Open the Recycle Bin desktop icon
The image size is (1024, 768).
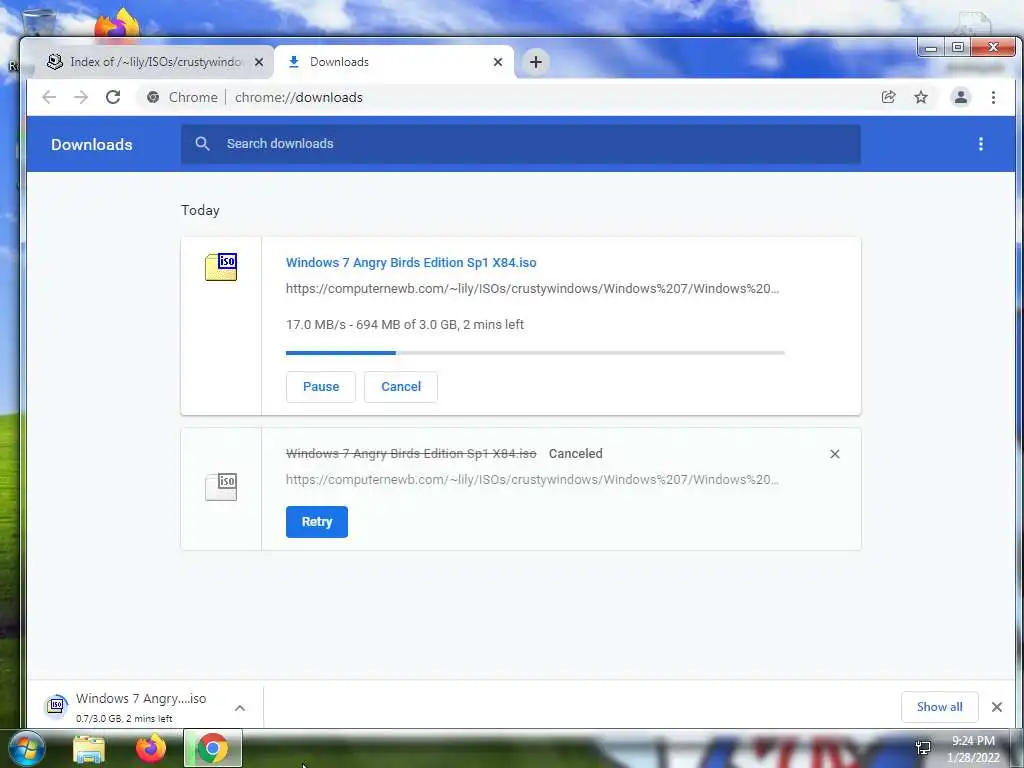coord(39,24)
